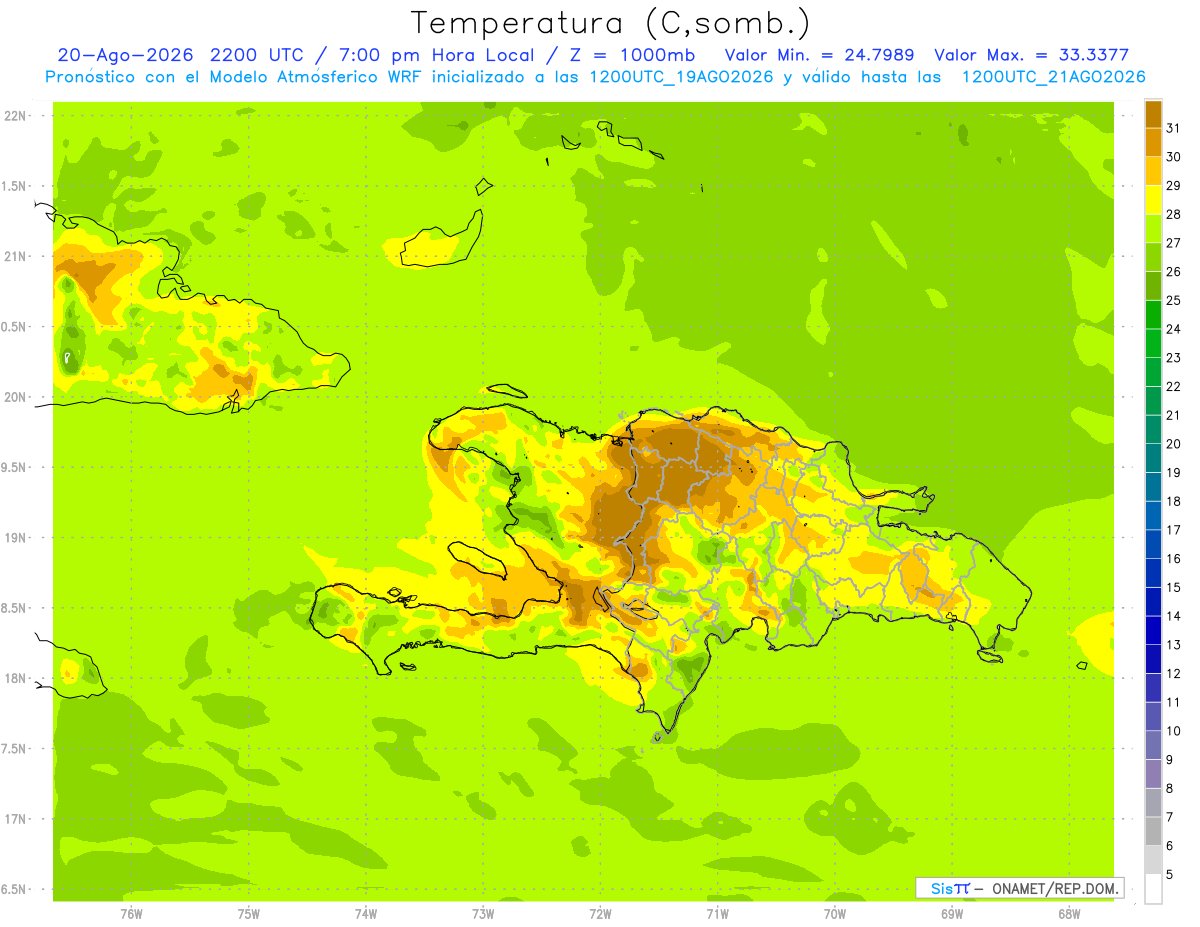Click the legend value "12"
This screenshot has height=927, width=1200.
pos(1173,674)
